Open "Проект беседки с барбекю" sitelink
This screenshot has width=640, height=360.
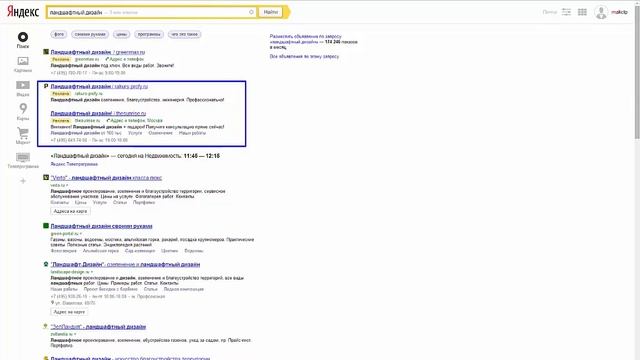[x=111, y=289]
